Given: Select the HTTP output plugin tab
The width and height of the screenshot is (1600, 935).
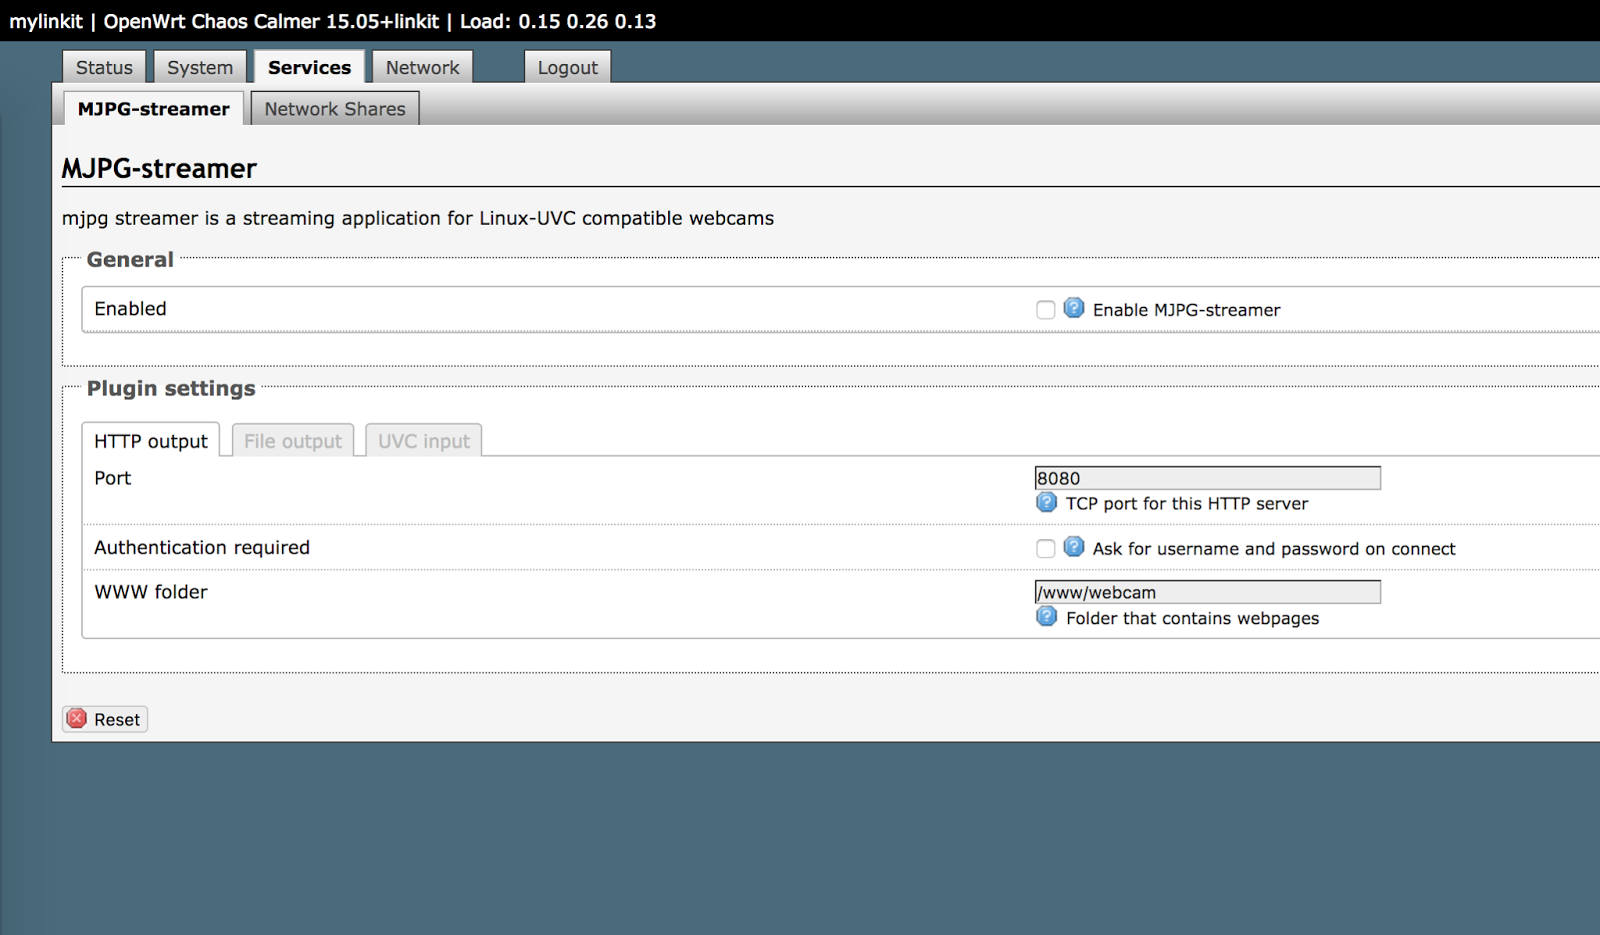Looking at the screenshot, I should click(x=151, y=441).
